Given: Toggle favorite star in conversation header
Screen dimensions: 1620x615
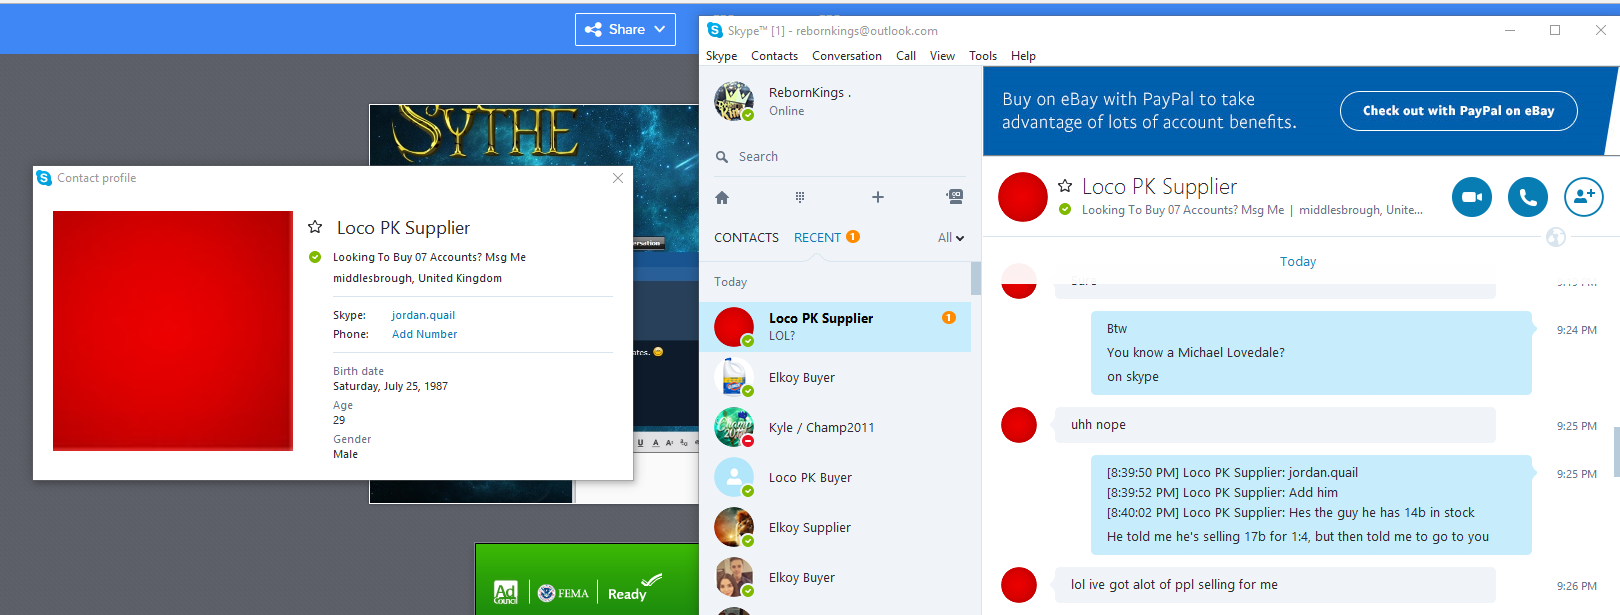Looking at the screenshot, I should [x=1065, y=186].
